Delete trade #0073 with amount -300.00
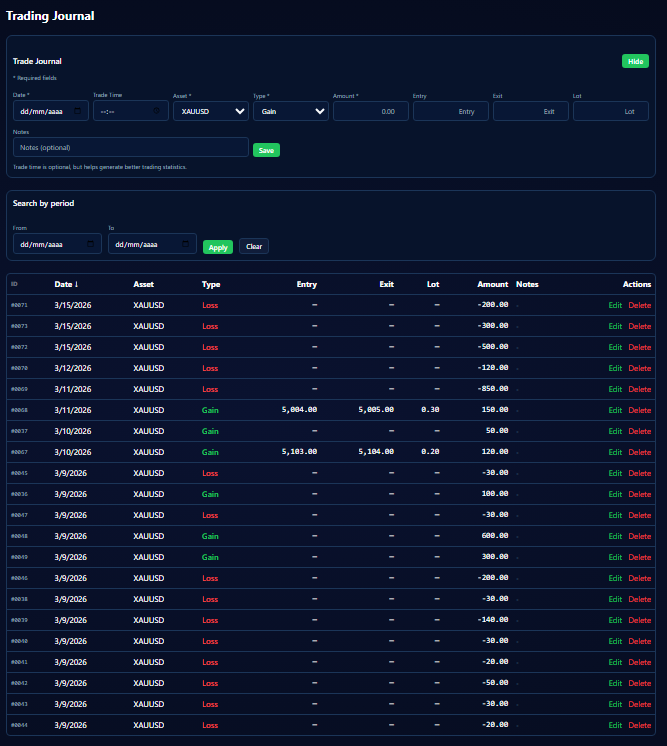The height and width of the screenshot is (746, 667). [639, 326]
